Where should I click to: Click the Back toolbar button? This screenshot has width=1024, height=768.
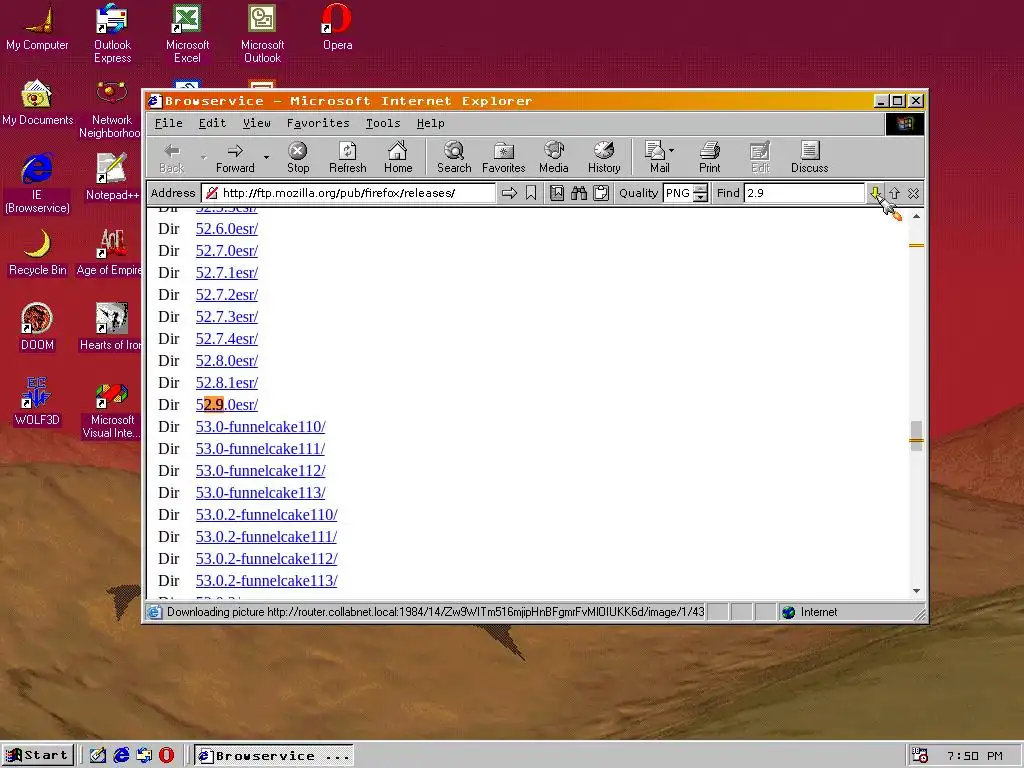pos(172,157)
